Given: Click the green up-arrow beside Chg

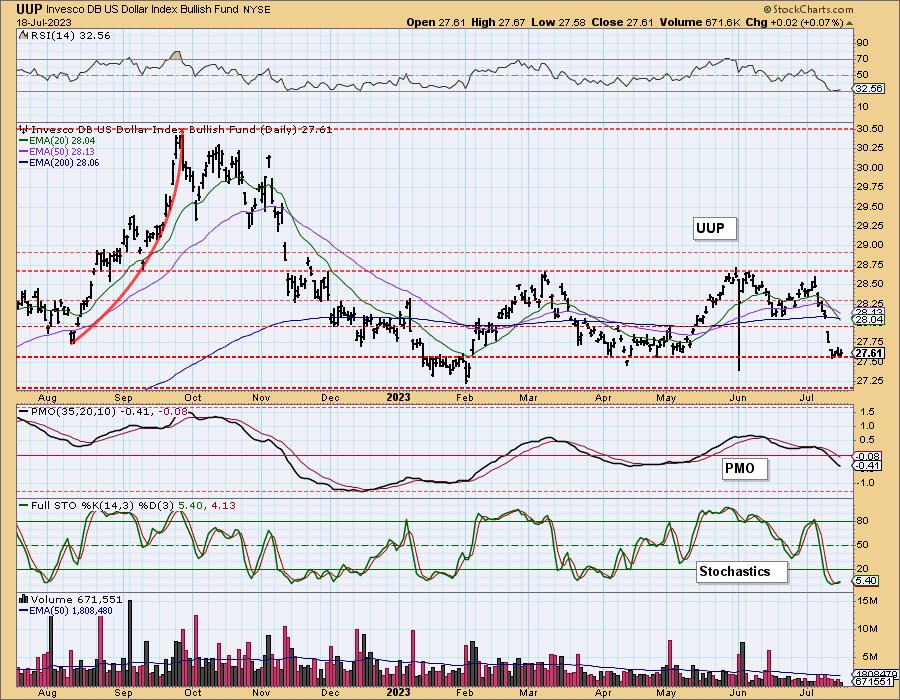Looking at the screenshot, I should click(x=850, y=23).
